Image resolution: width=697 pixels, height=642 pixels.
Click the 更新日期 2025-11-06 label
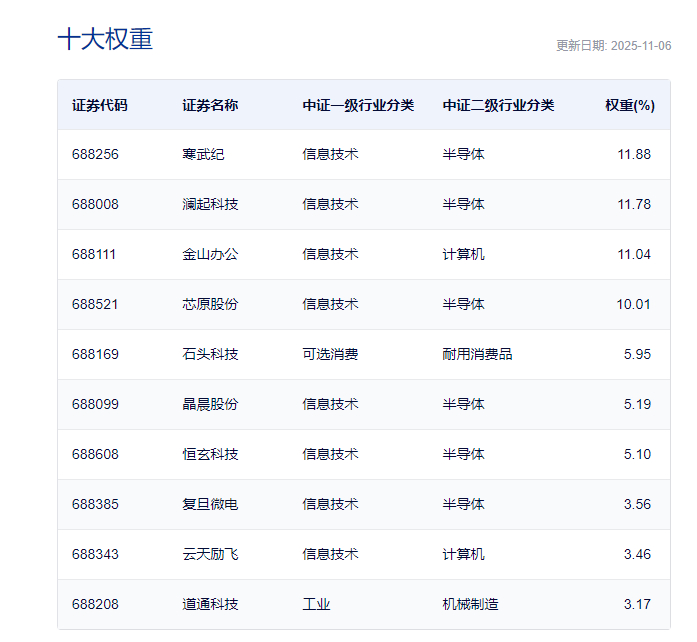coord(613,46)
